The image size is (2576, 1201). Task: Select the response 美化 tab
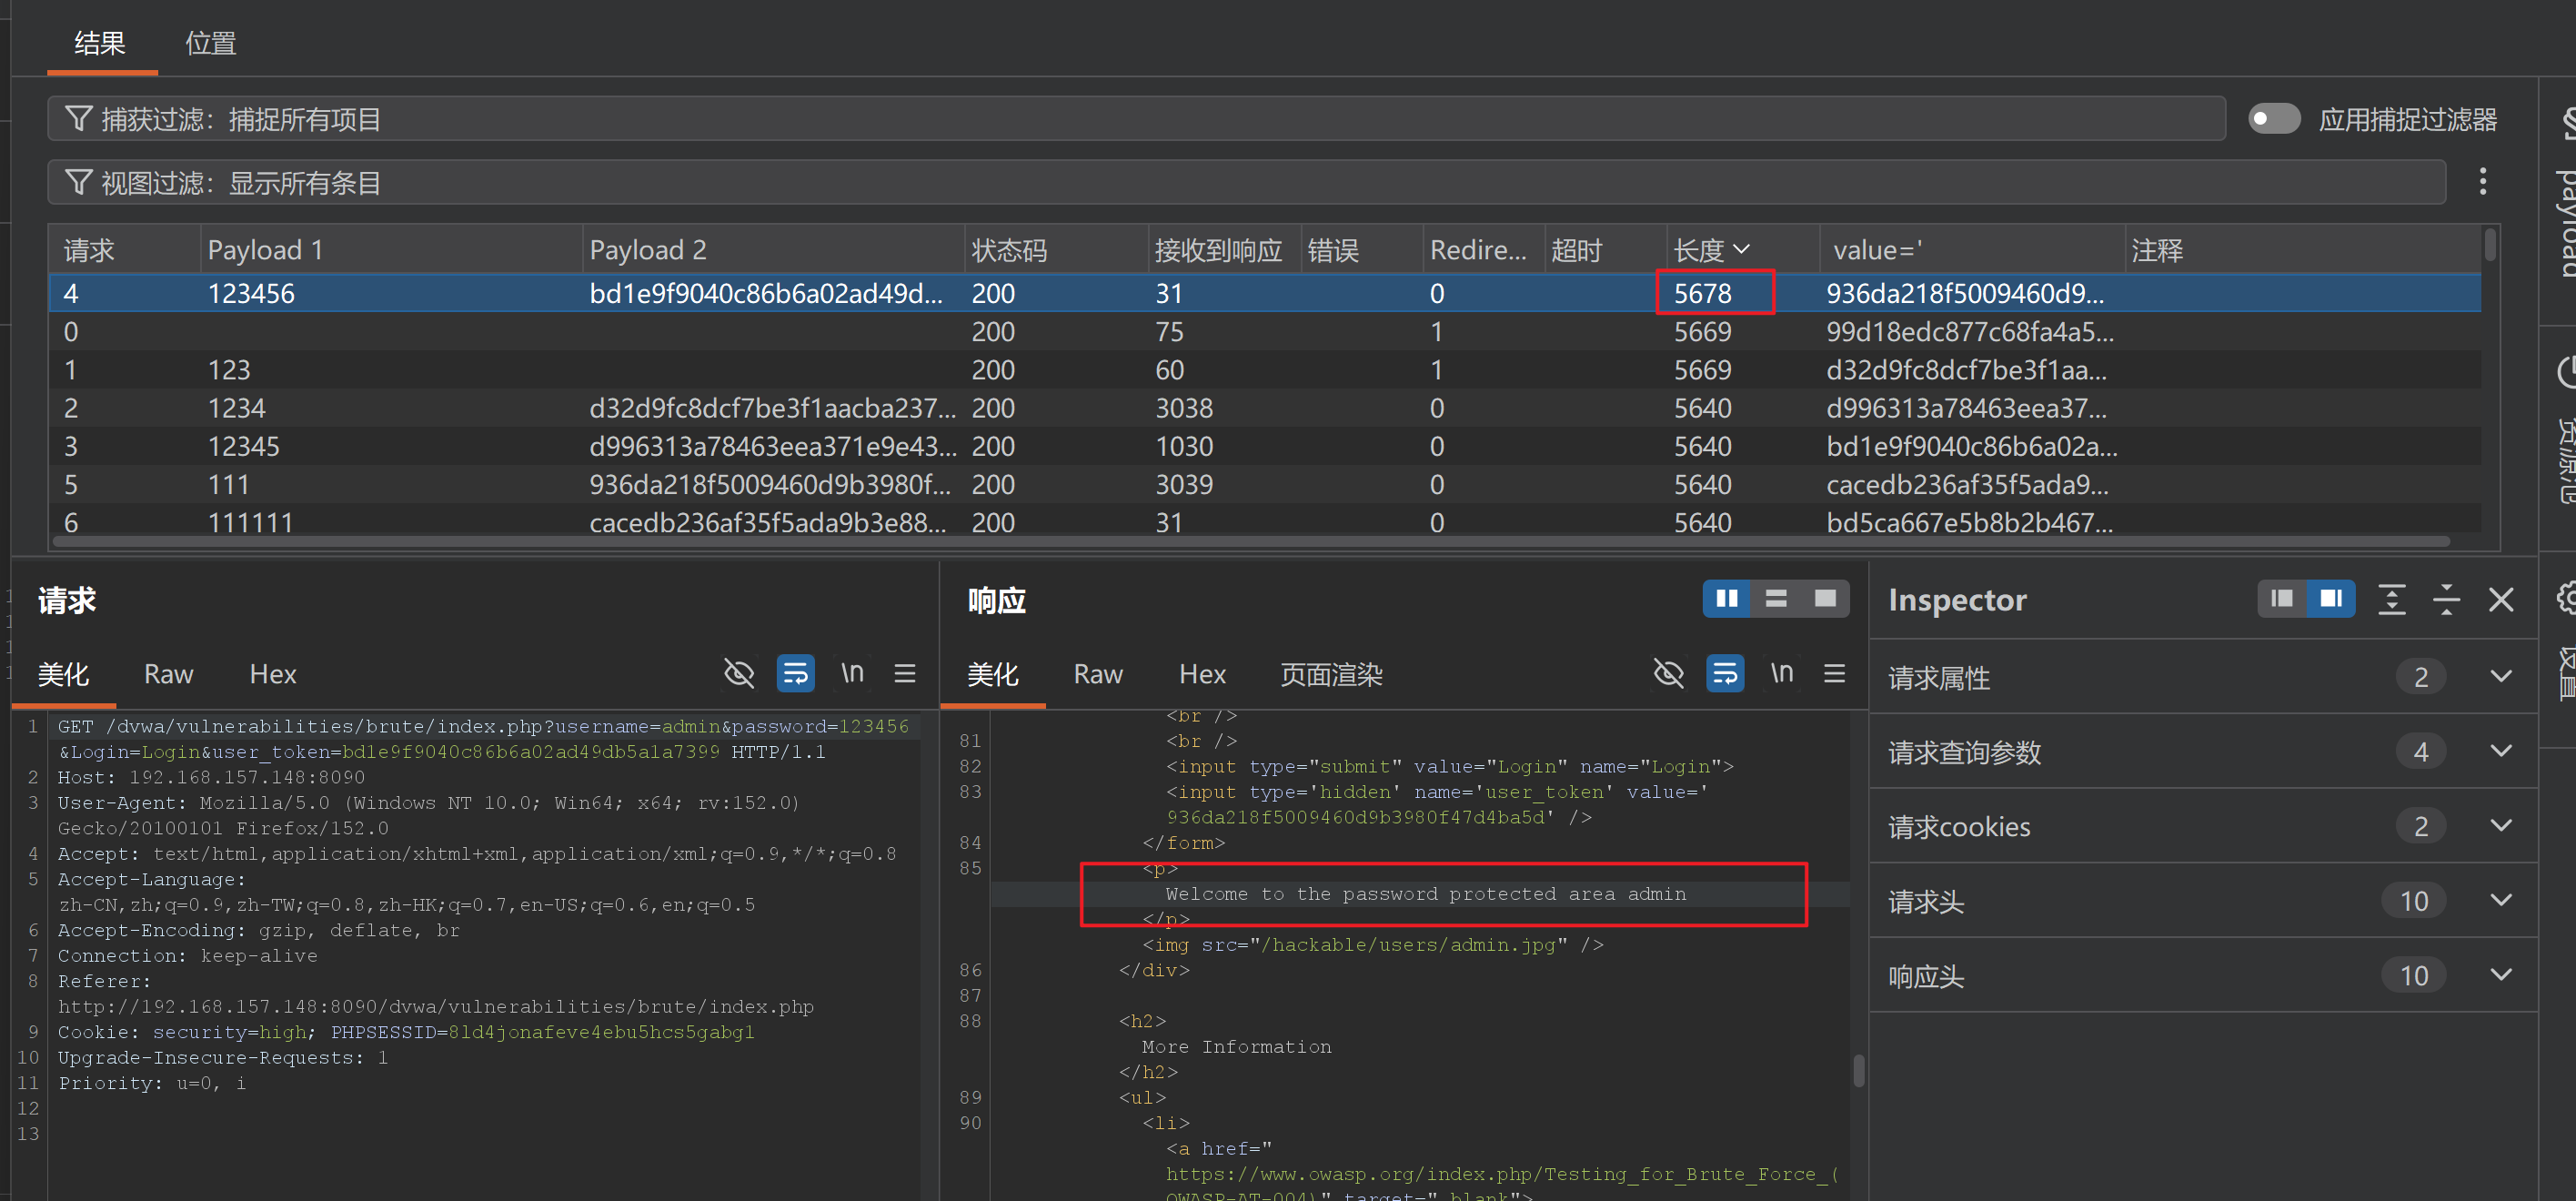(993, 674)
